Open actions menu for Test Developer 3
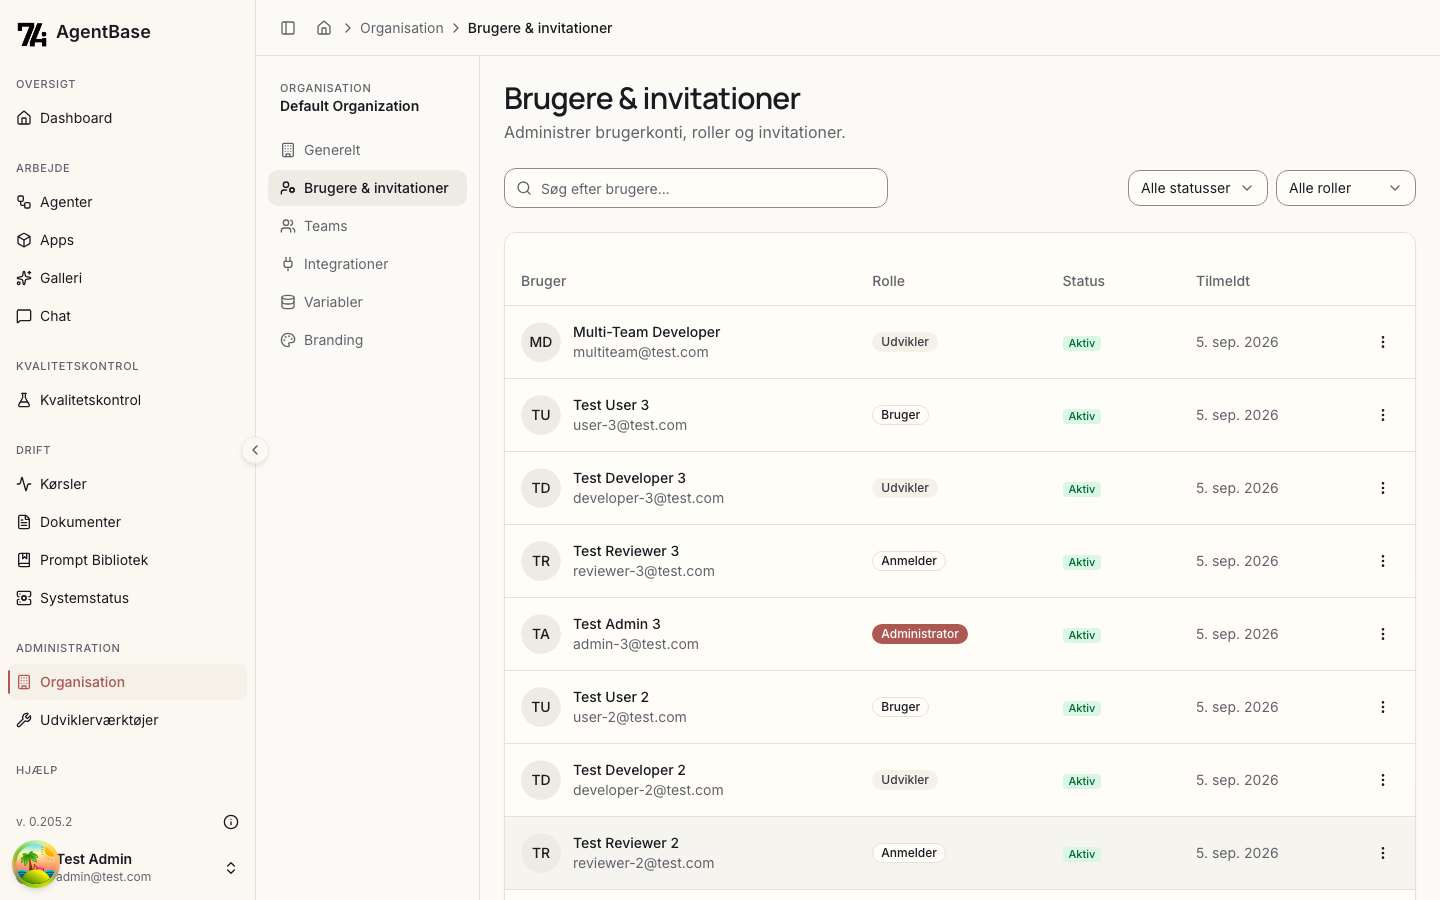1440x900 pixels. [x=1383, y=488]
